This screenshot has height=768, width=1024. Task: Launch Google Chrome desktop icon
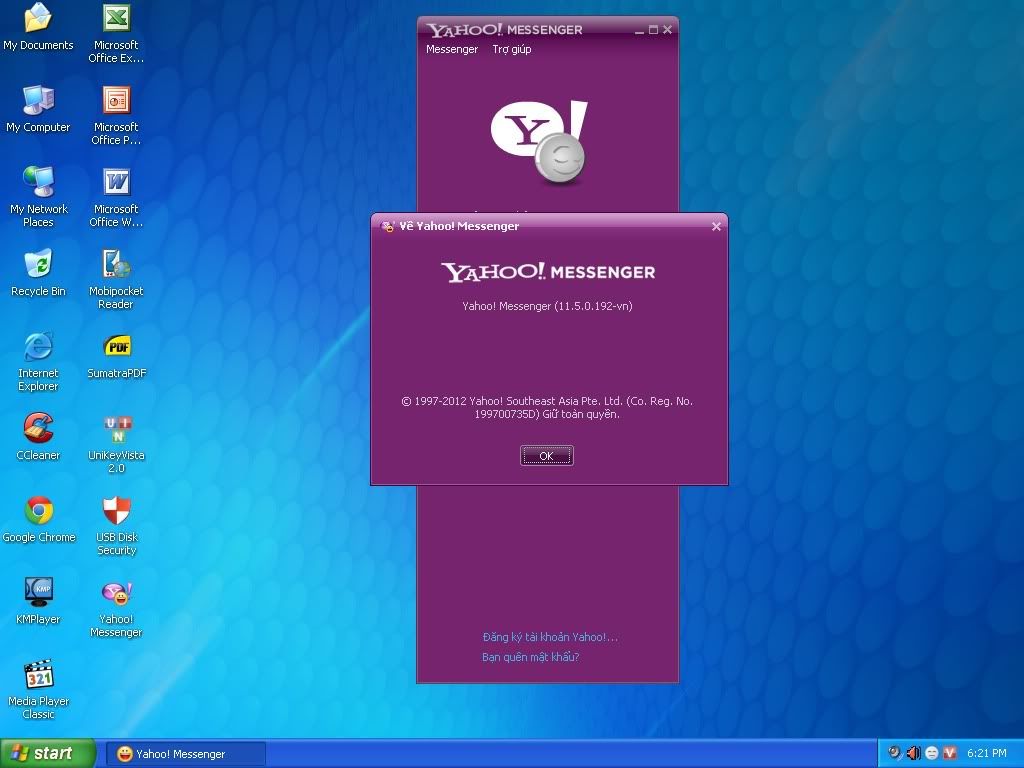(39, 519)
